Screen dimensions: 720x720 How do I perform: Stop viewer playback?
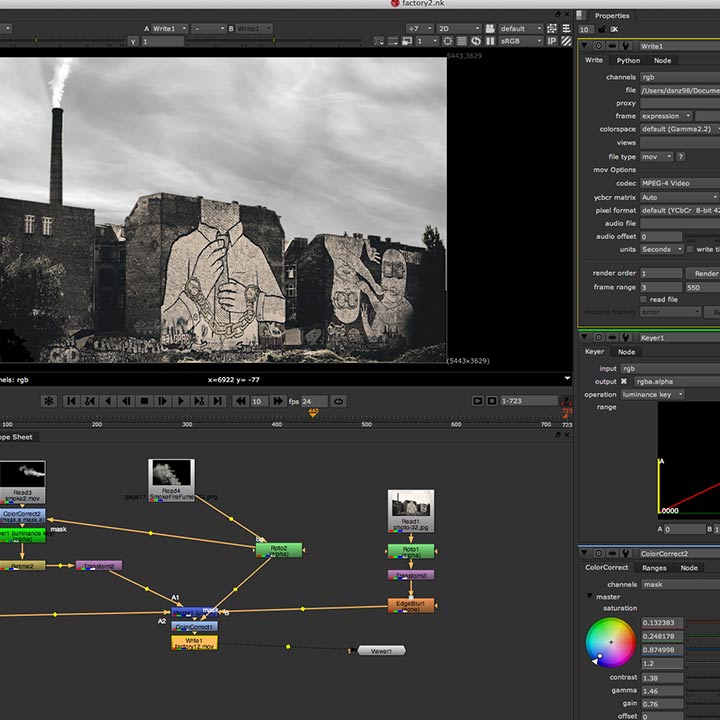[144, 401]
